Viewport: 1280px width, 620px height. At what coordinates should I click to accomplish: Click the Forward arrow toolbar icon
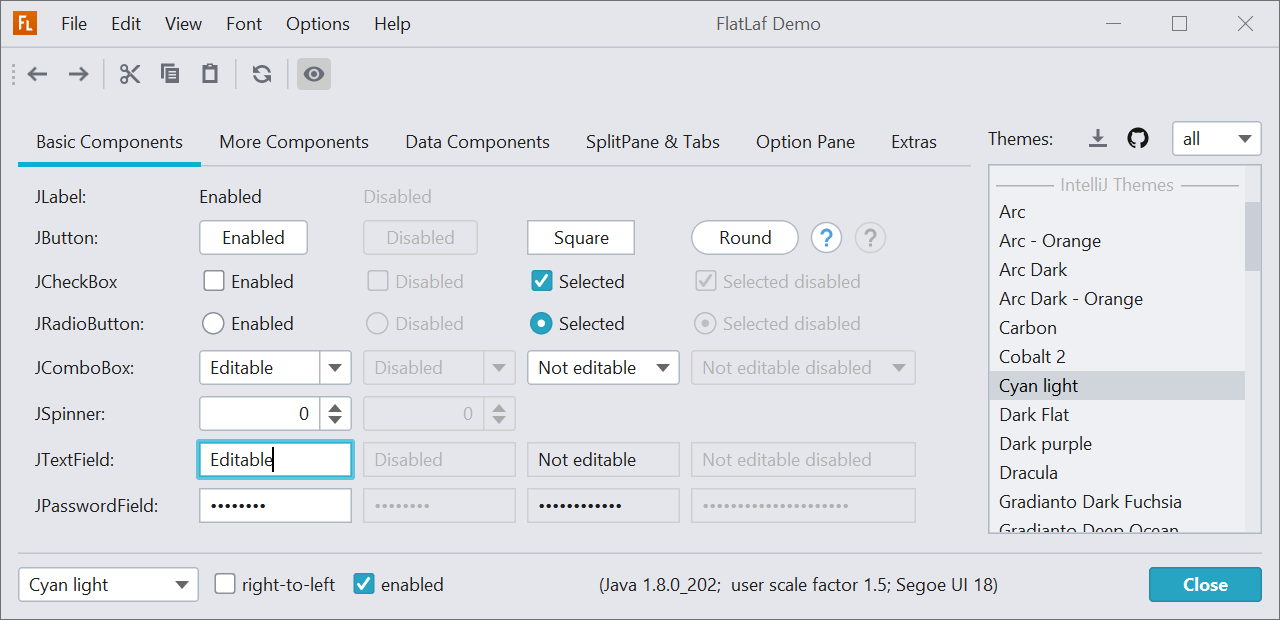[78, 74]
